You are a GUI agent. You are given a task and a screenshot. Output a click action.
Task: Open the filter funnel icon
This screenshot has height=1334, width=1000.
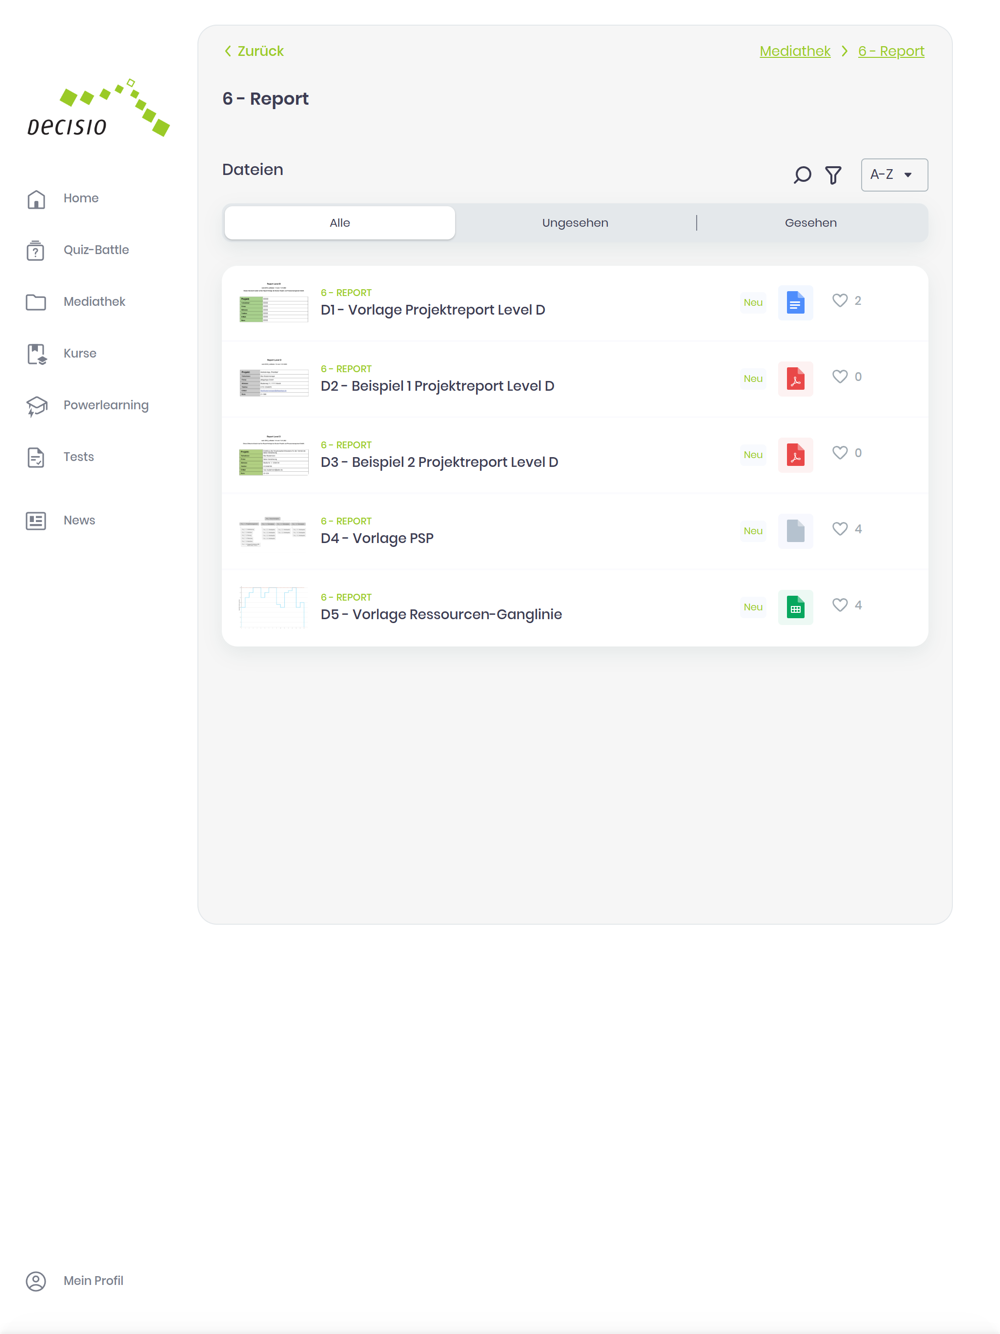(x=833, y=175)
